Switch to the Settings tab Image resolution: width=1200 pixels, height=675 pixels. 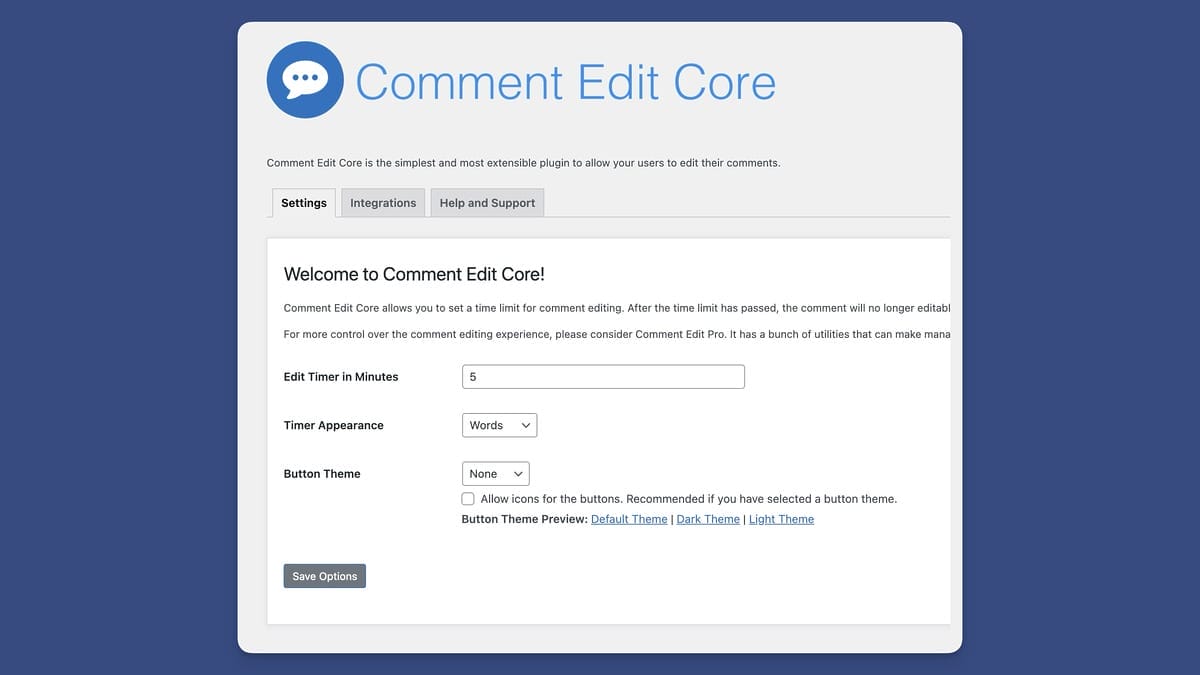pyautogui.click(x=304, y=203)
